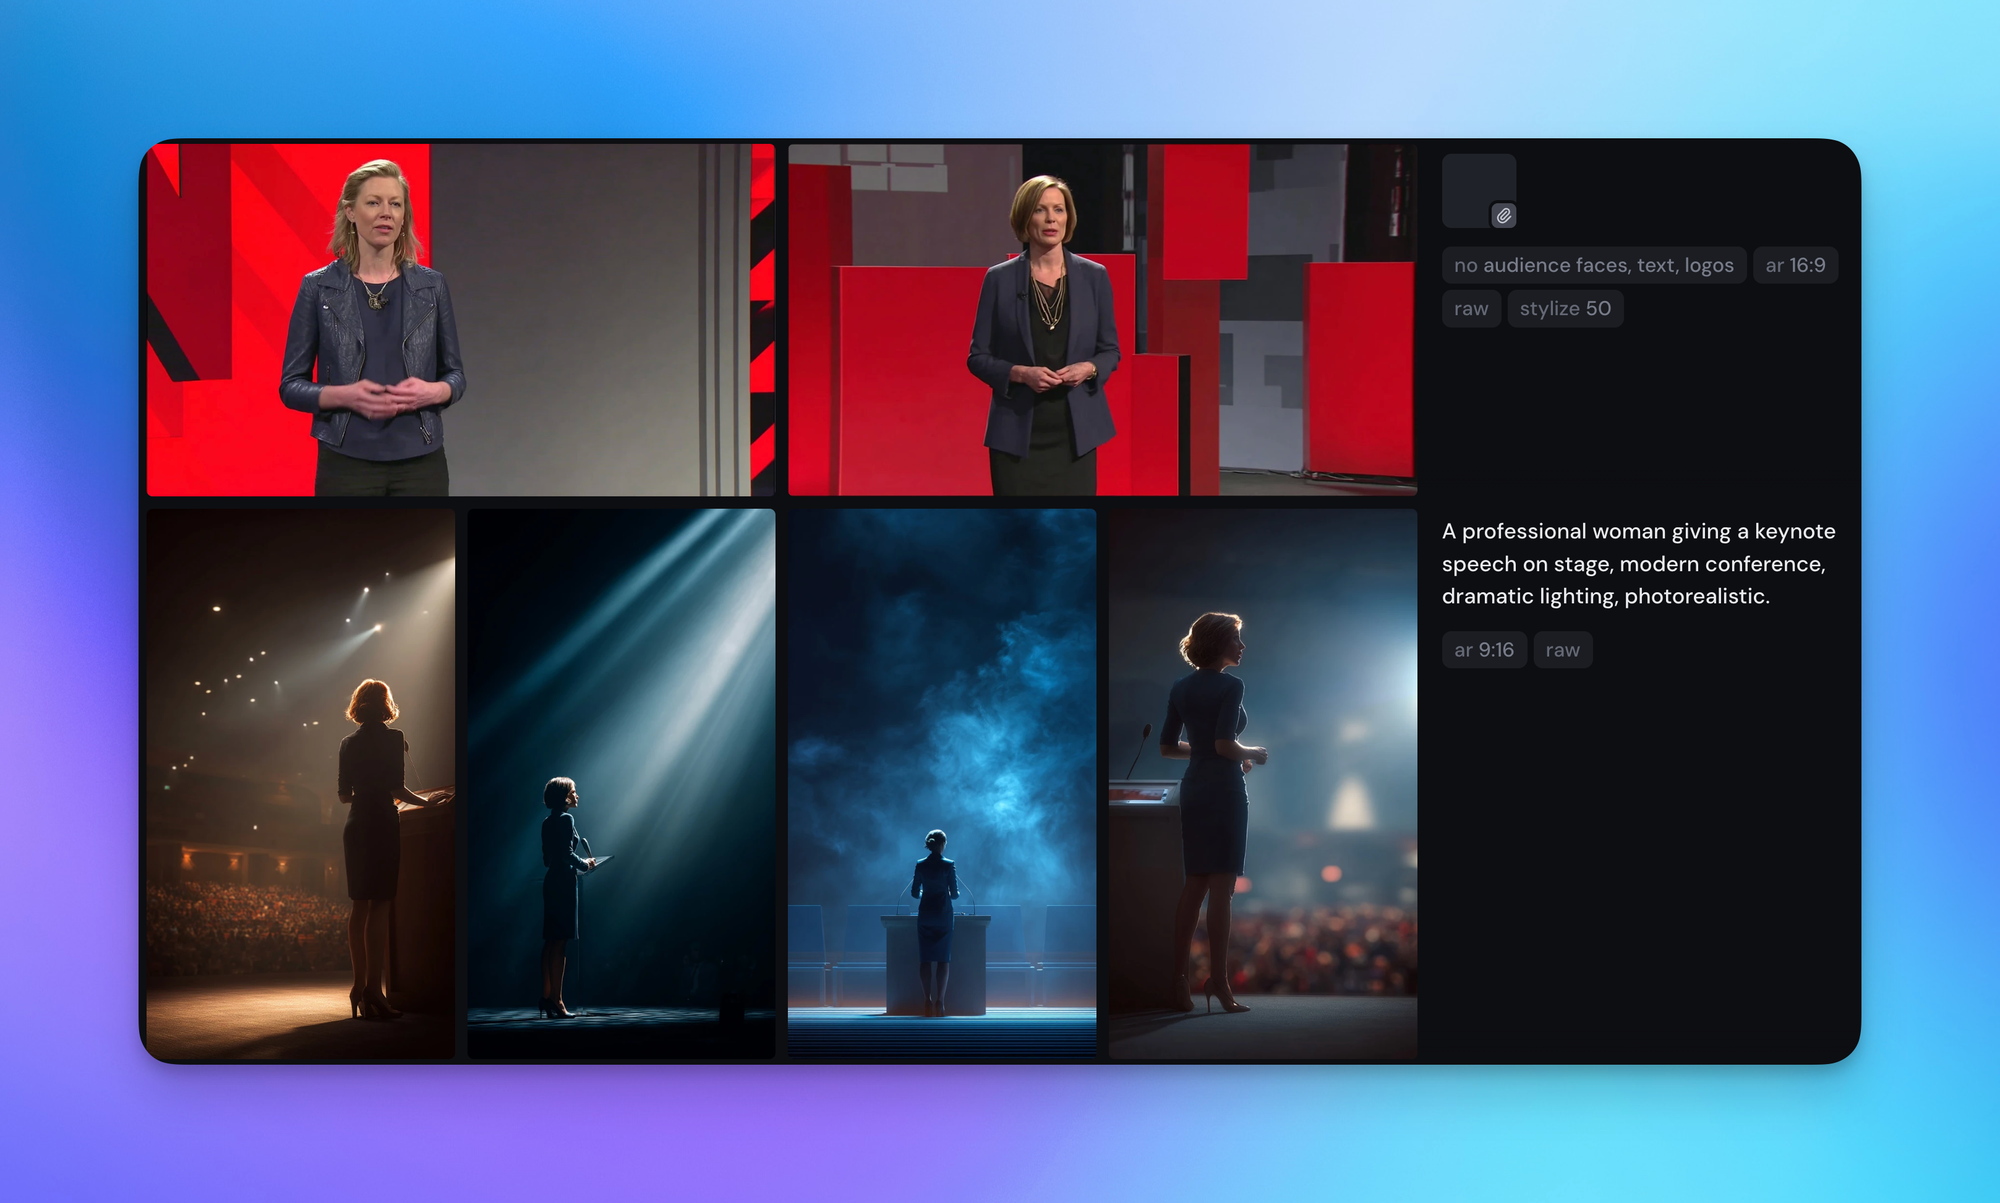Image resolution: width=2000 pixels, height=1203 pixels.
Task: Open portrait image with diagonal light beam
Action: tap(621, 783)
